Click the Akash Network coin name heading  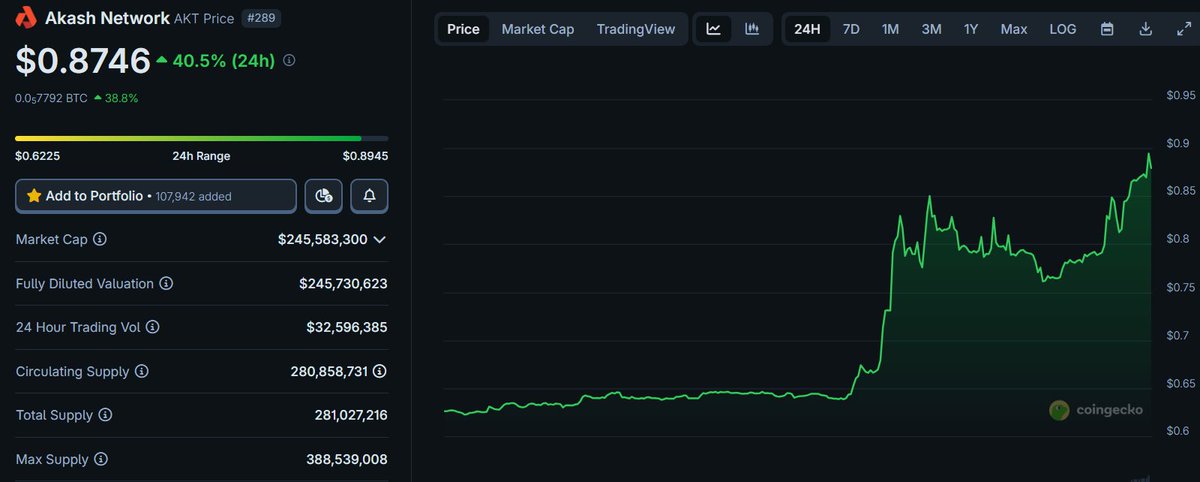pyautogui.click(x=106, y=17)
